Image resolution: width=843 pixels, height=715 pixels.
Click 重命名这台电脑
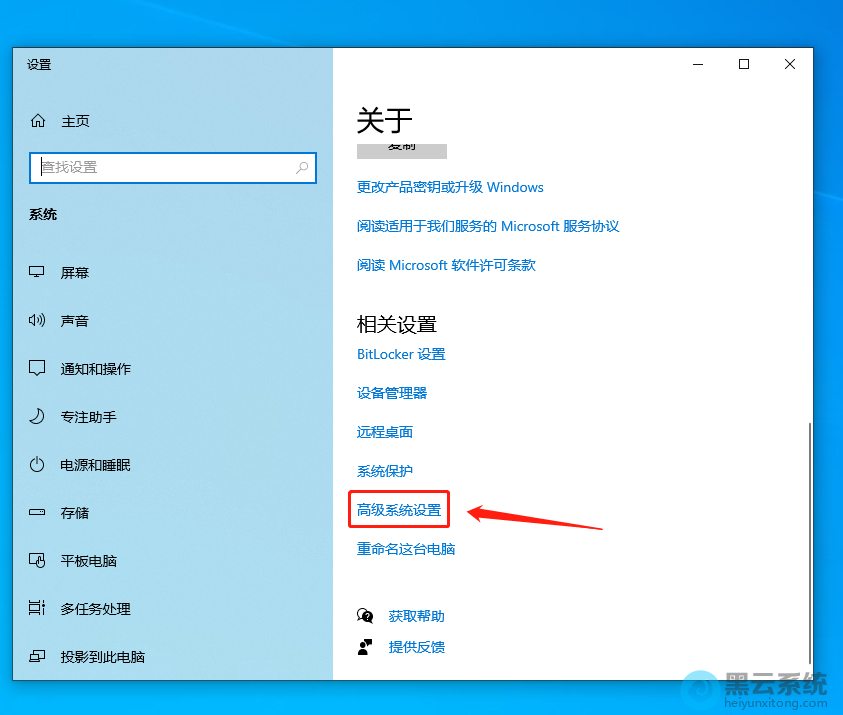point(405,548)
